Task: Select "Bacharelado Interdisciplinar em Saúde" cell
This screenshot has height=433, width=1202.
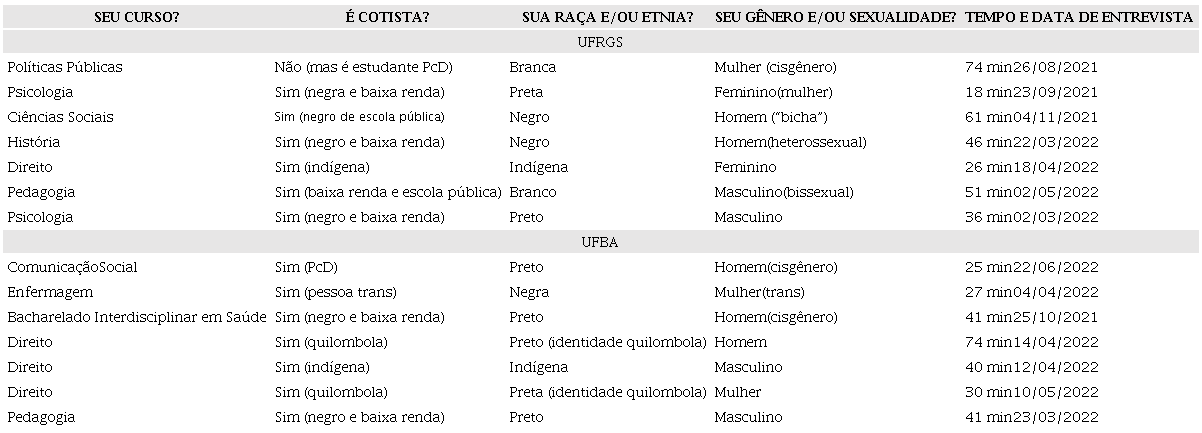Action: tap(137, 317)
